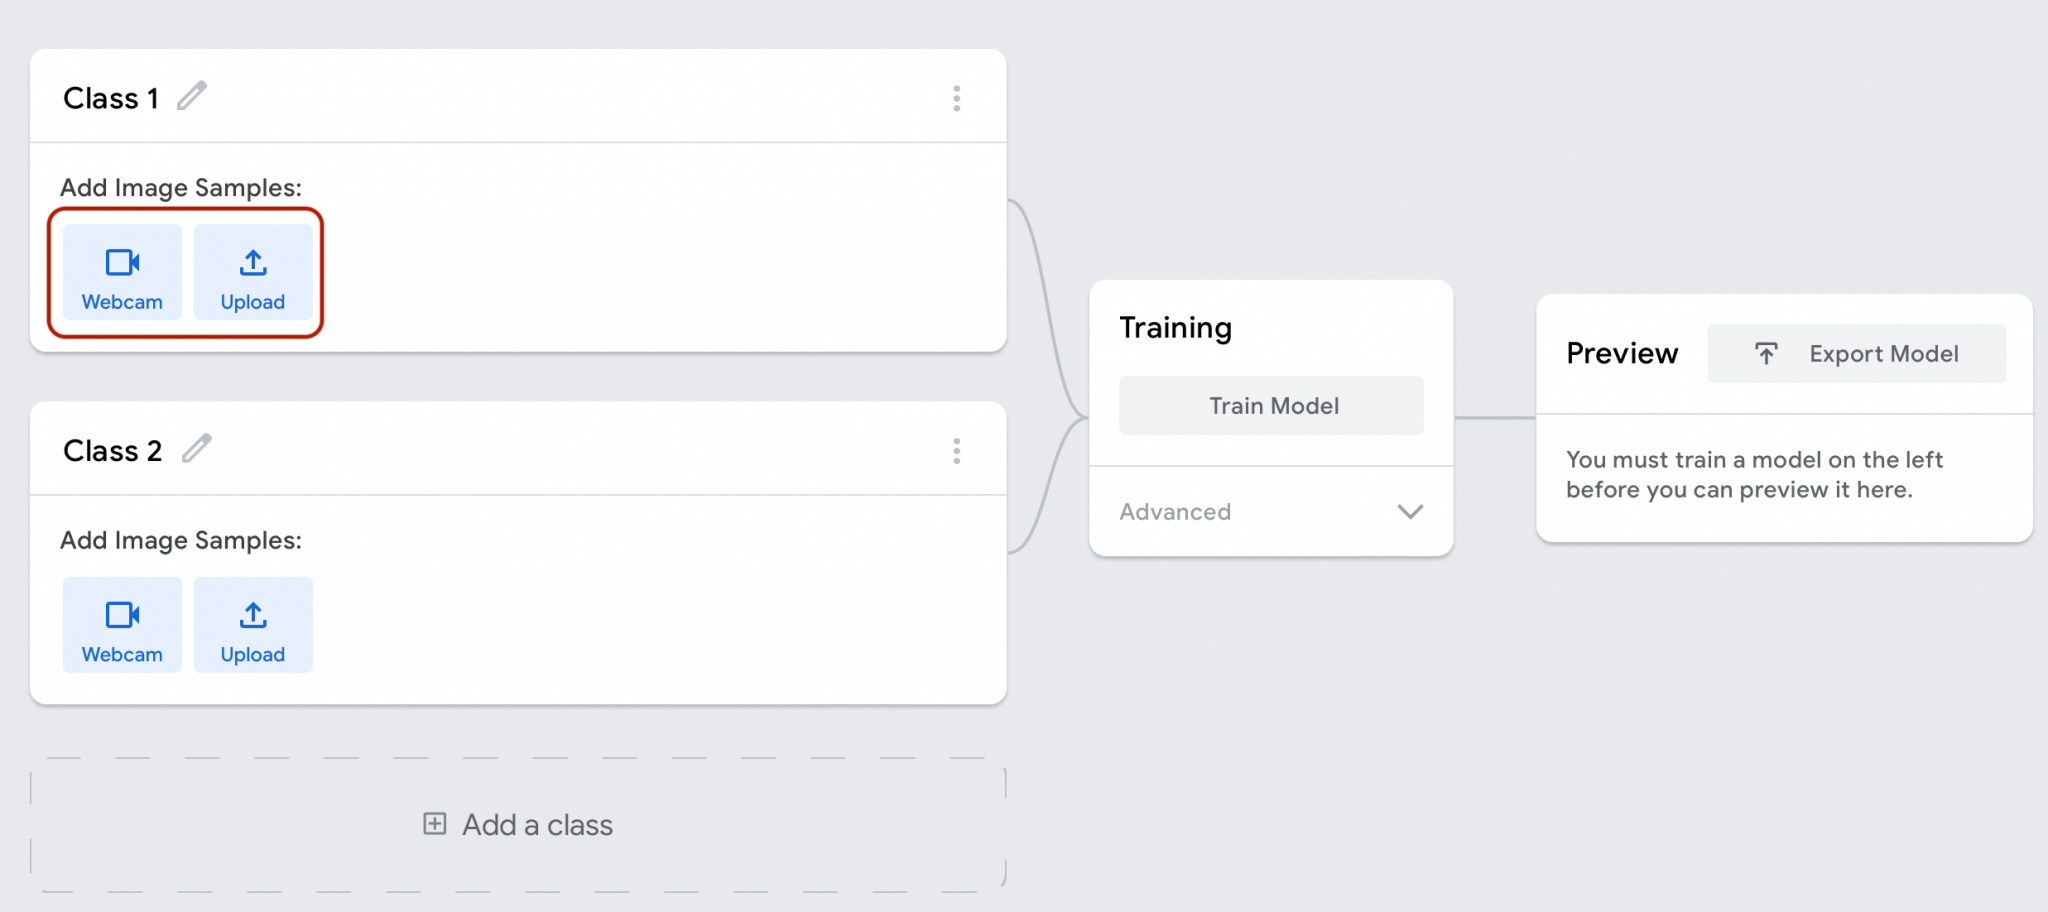The image size is (2048, 912).
Task: Click the Webcam button in Class 2
Action: [122, 625]
